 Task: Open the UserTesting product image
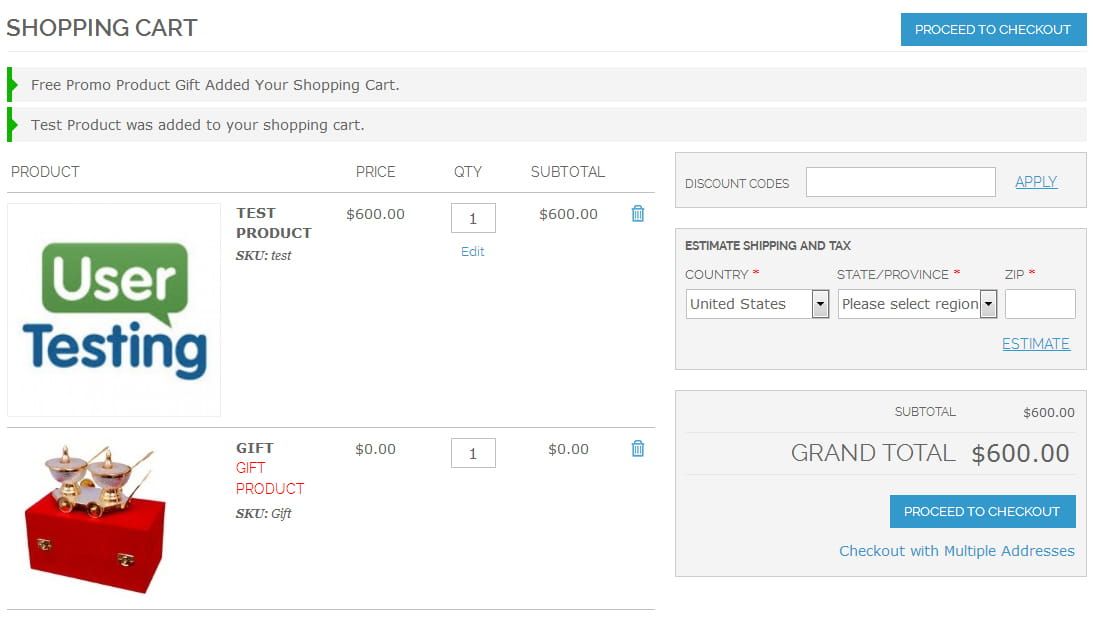[x=114, y=310]
